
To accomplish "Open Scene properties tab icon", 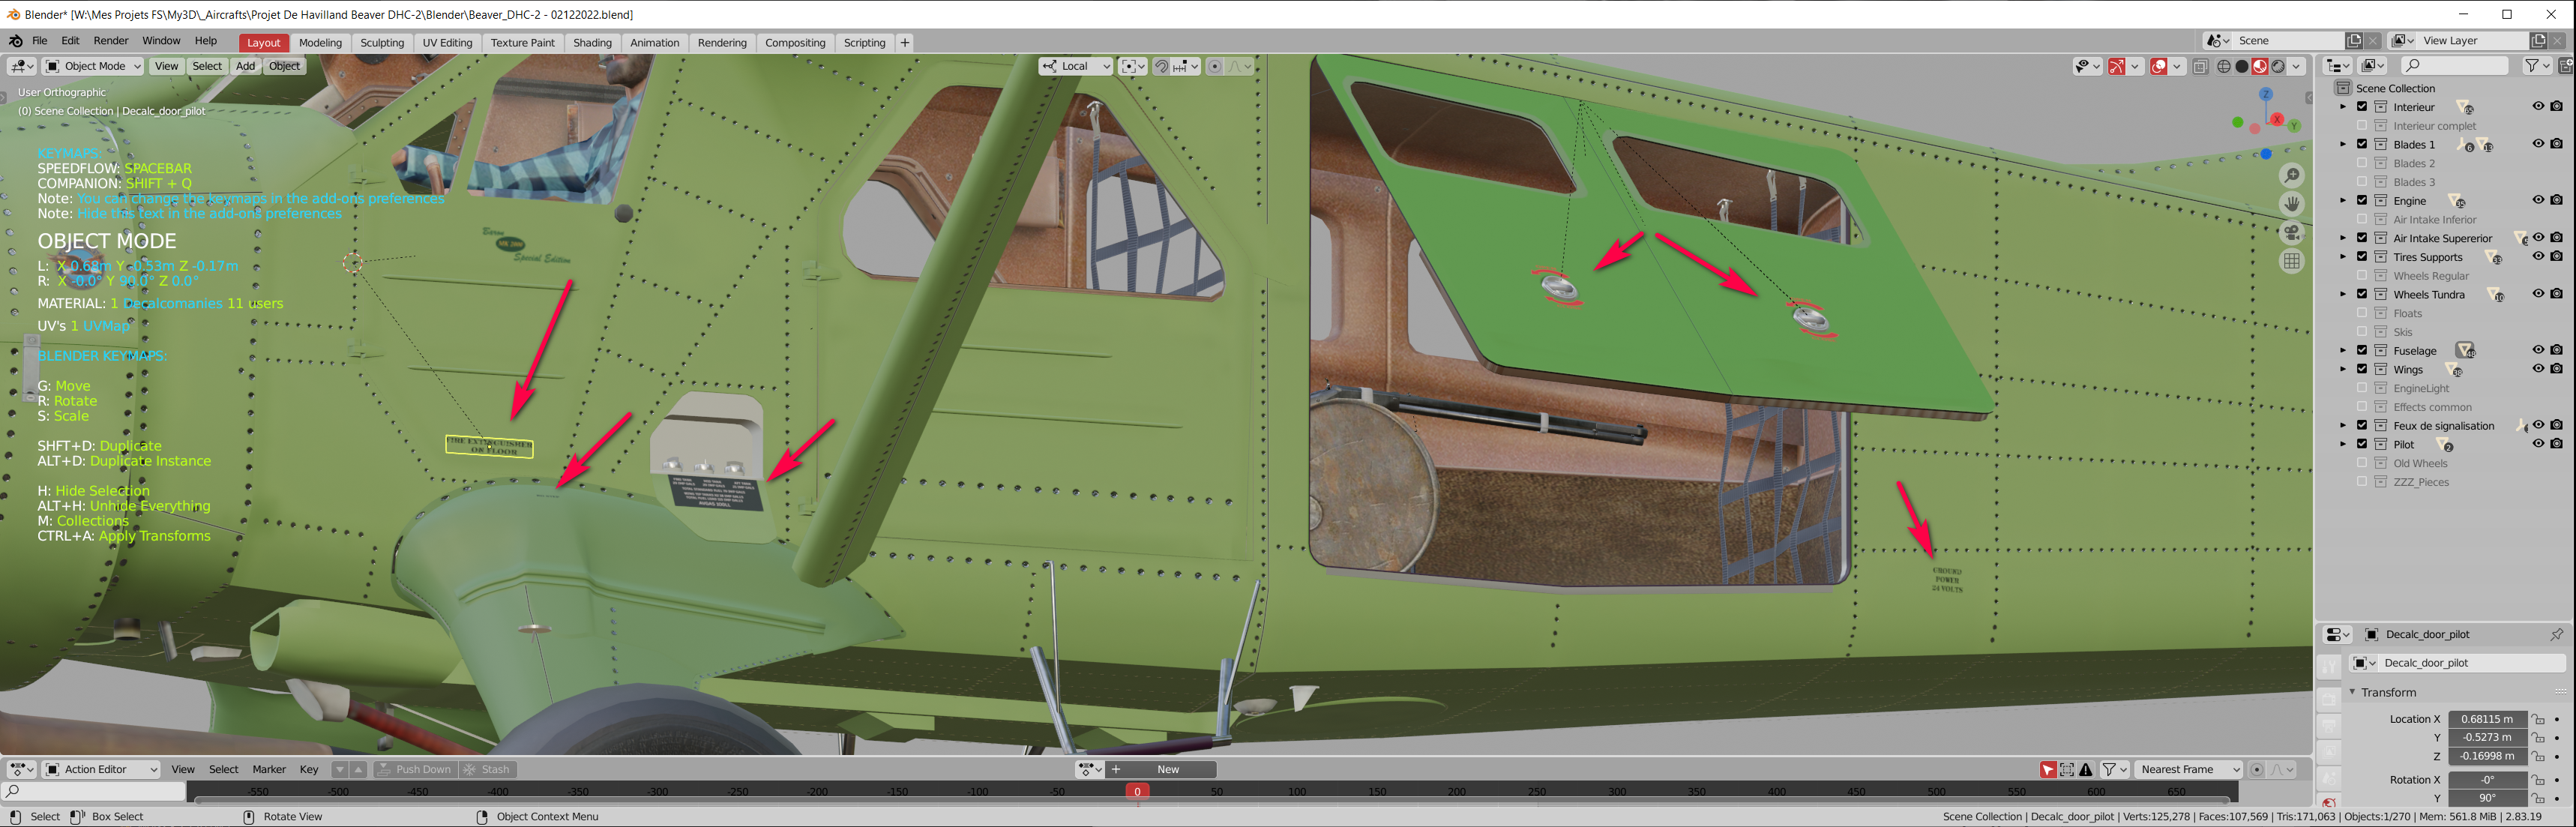I will coord(2330,778).
